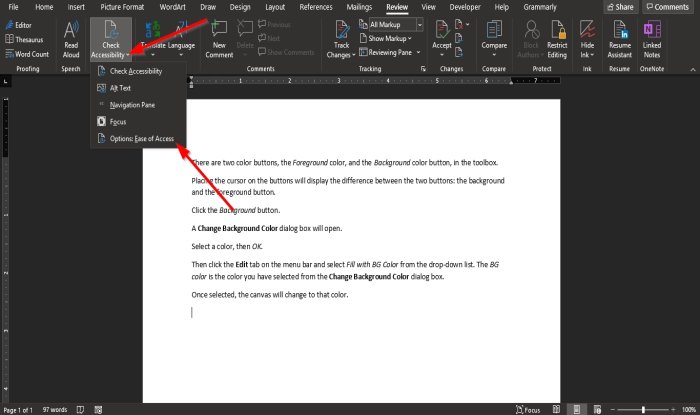Switch to the Mailings tab
Viewport: 700px width, 415px height.
(359, 7)
